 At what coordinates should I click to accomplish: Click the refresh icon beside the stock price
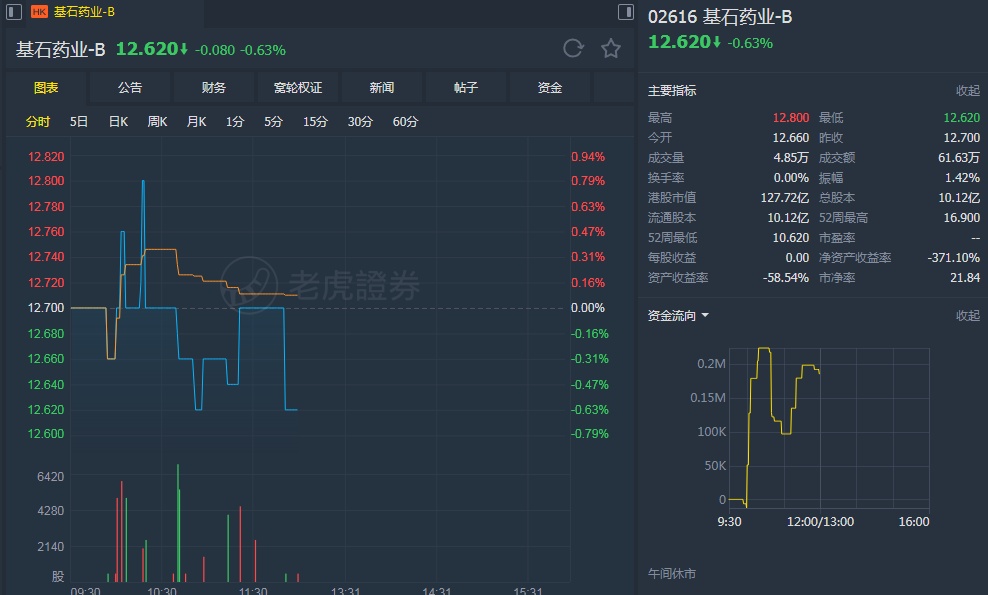(573, 48)
